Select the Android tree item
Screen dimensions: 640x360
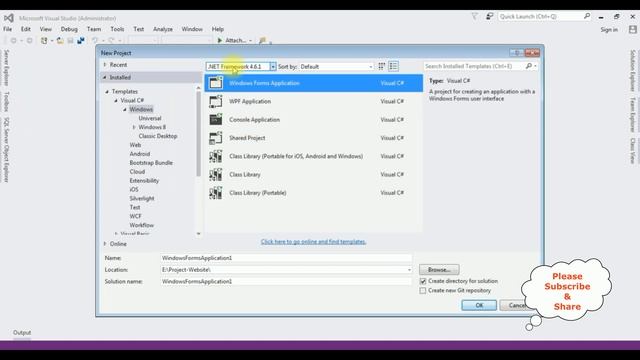tap(140, 154)
